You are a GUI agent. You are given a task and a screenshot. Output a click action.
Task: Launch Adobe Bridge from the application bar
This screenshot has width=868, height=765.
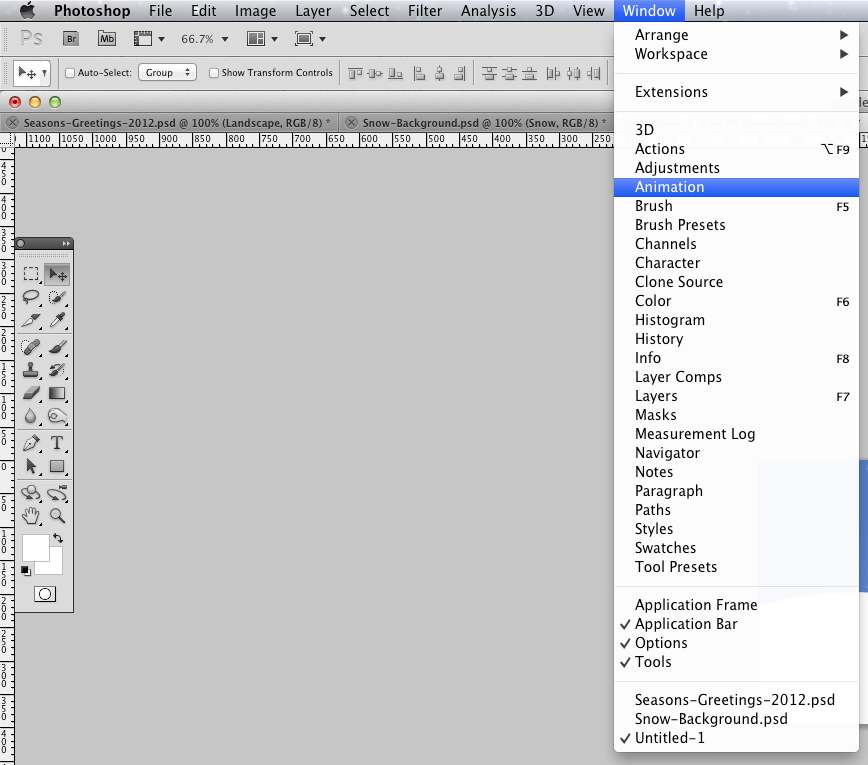pos(71,39)
